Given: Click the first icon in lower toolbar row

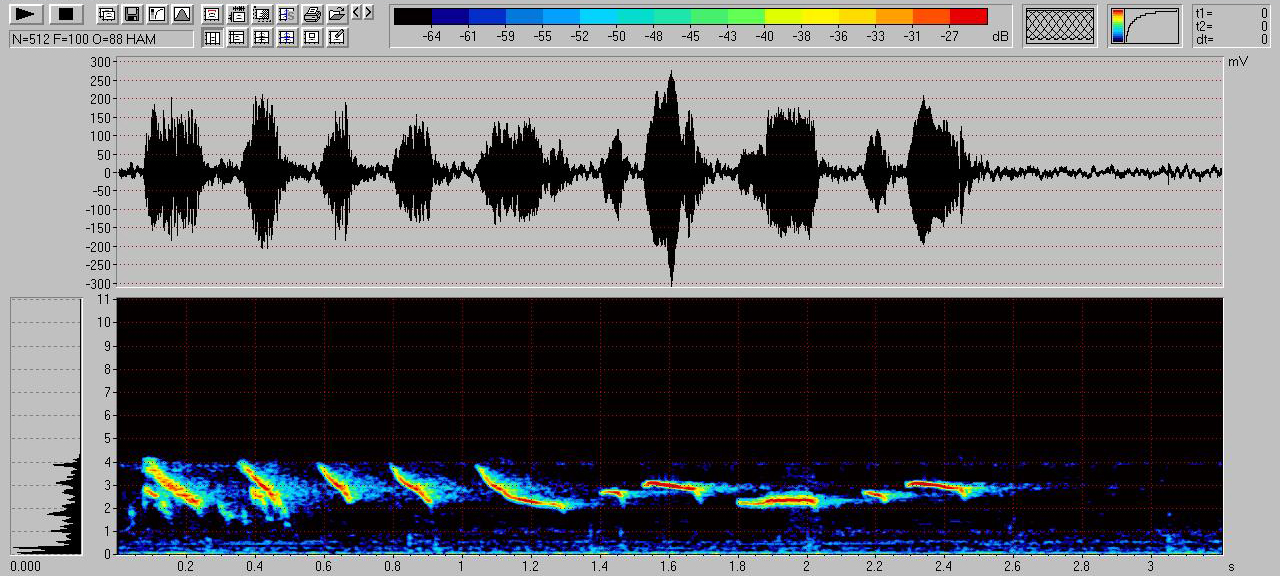Looking at the screenshot, I should (x=212, y=38).
